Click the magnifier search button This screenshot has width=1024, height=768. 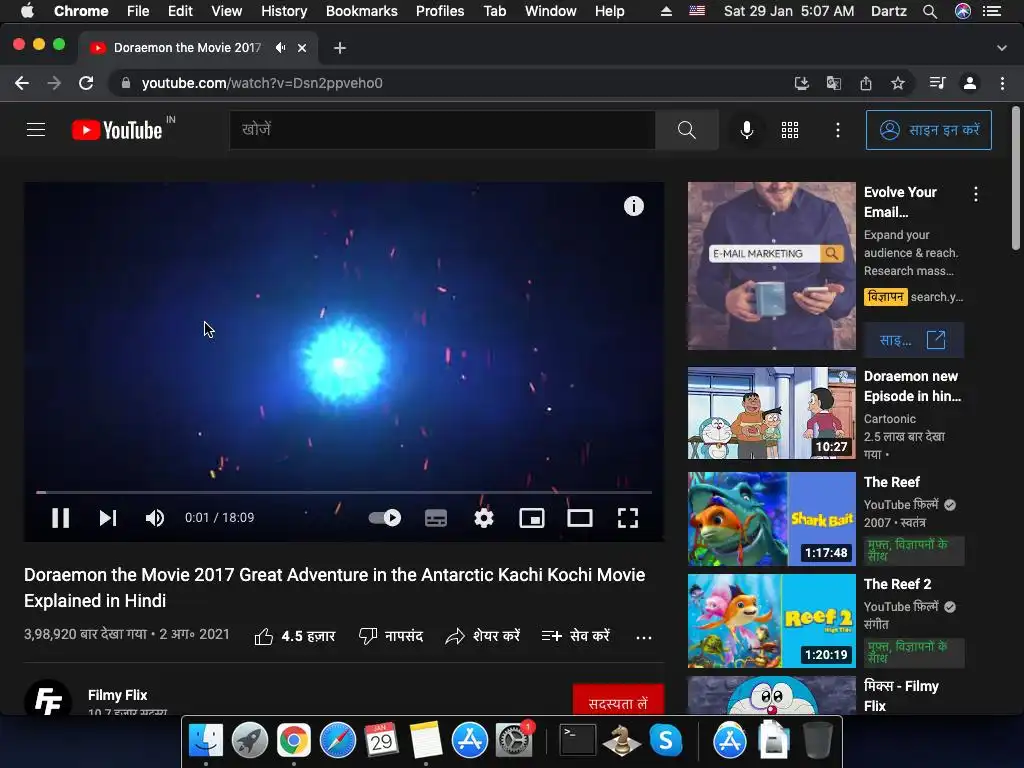click(686, 130)
